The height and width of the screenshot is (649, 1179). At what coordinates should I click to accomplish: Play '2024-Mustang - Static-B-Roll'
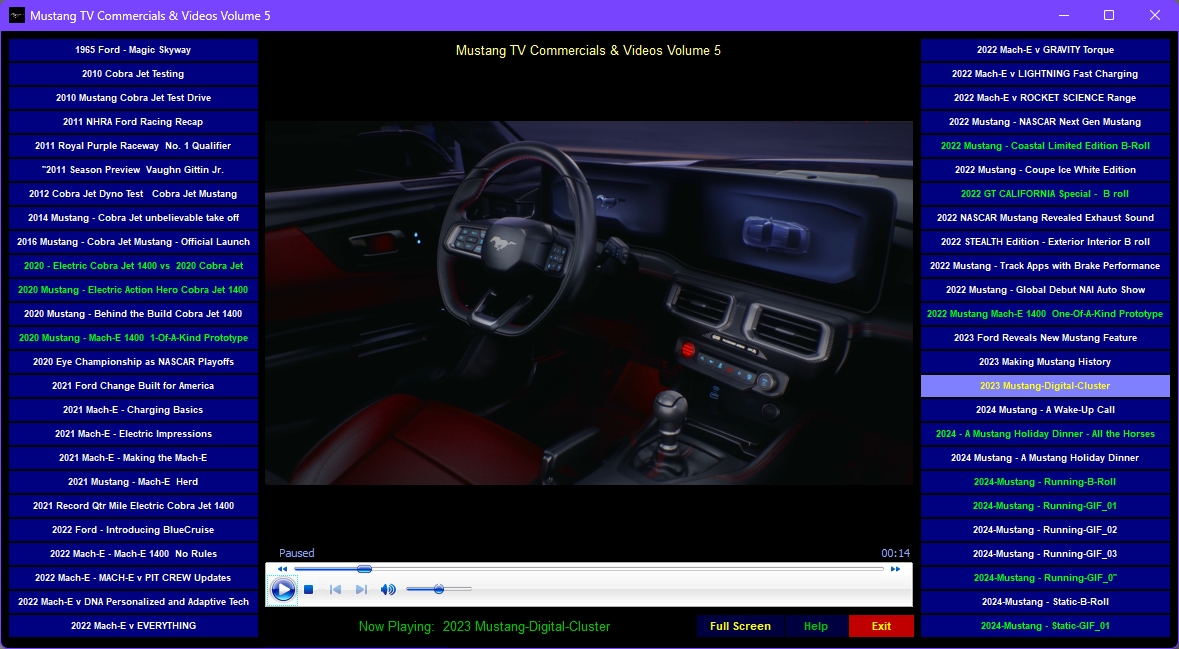tap(1045, 602)
